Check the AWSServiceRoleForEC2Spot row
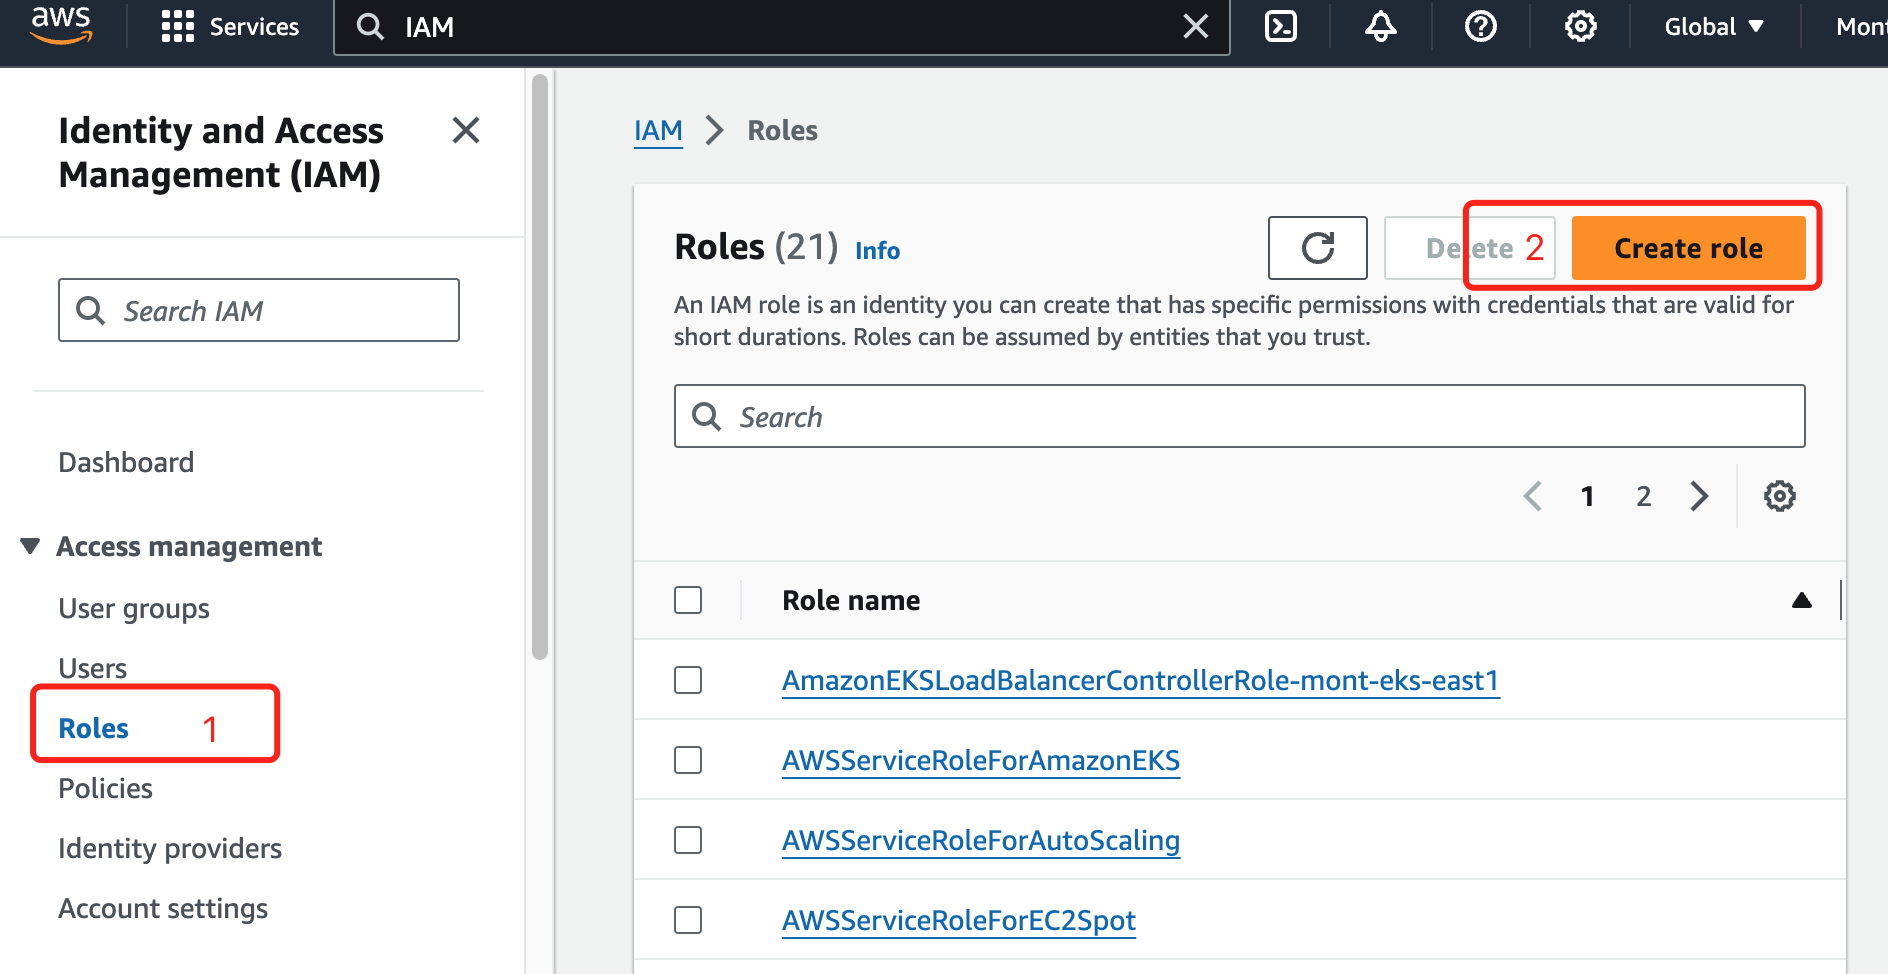This screenshot has width=1888, height=974. [x=688, y=920]
